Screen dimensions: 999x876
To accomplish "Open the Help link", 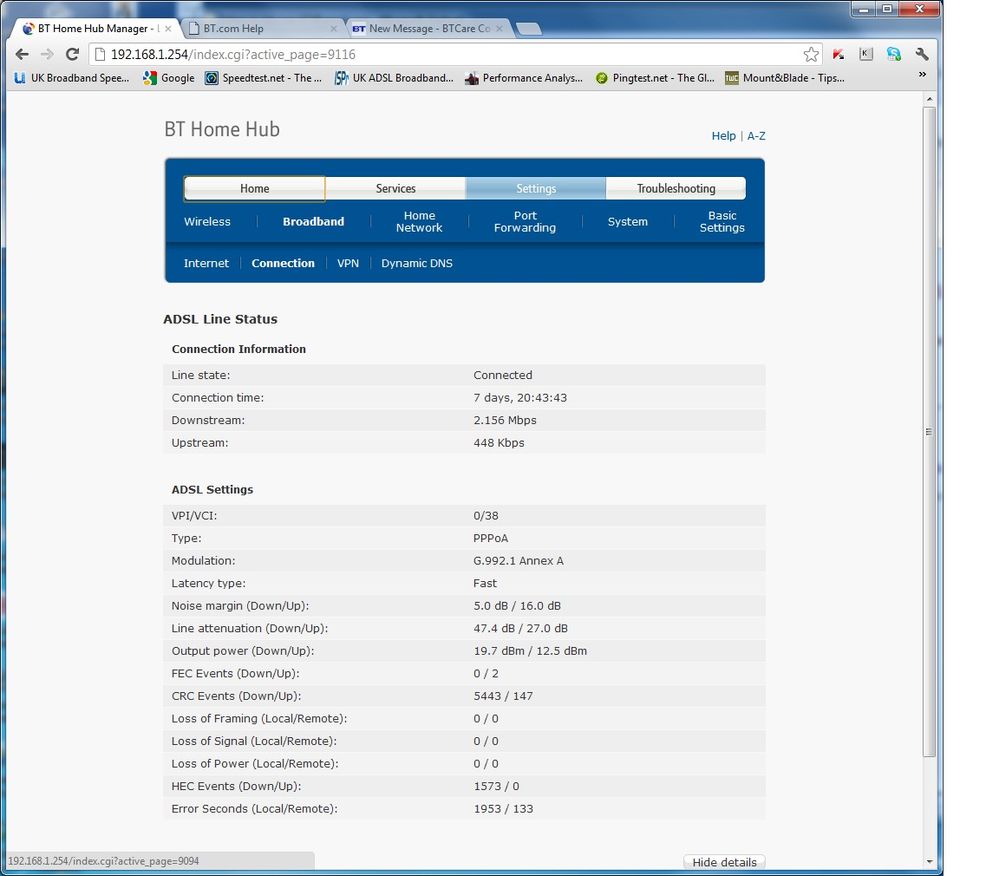I will click(723, 136).
